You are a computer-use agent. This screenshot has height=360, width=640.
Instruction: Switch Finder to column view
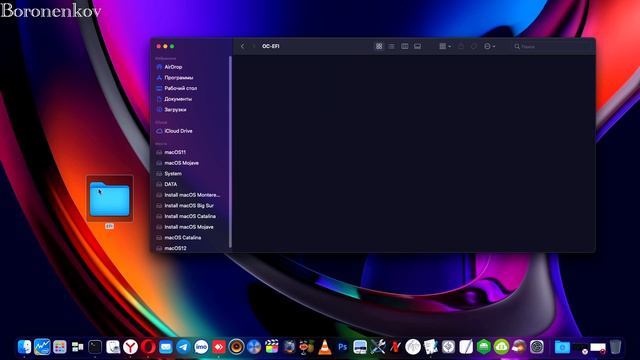click(404, 46)
